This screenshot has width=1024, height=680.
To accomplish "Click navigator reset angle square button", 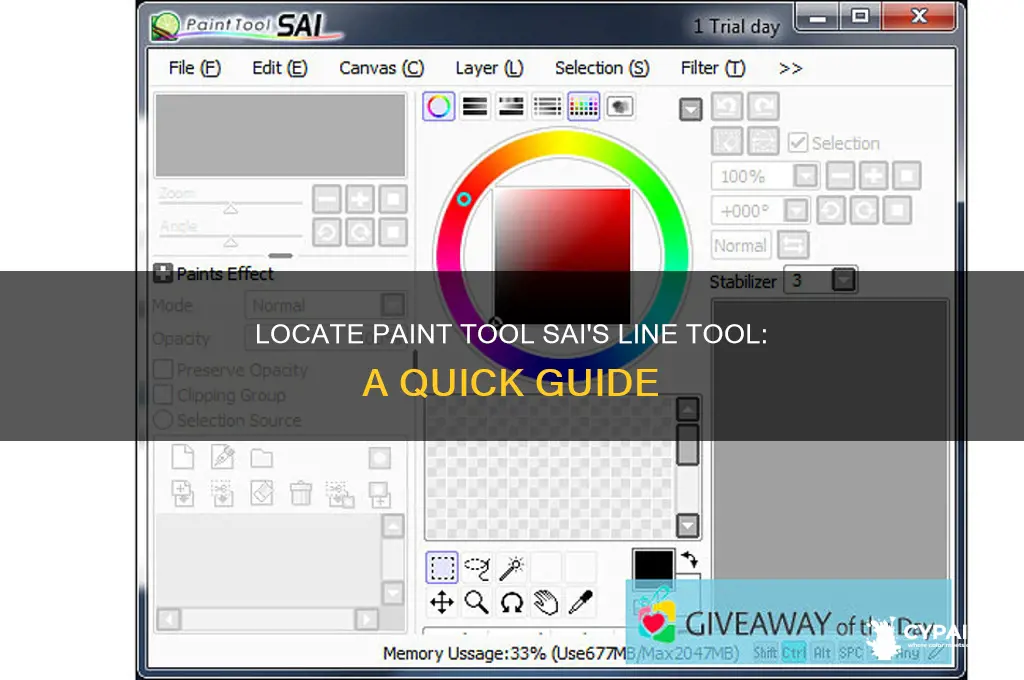I will [x=393, y=232].
